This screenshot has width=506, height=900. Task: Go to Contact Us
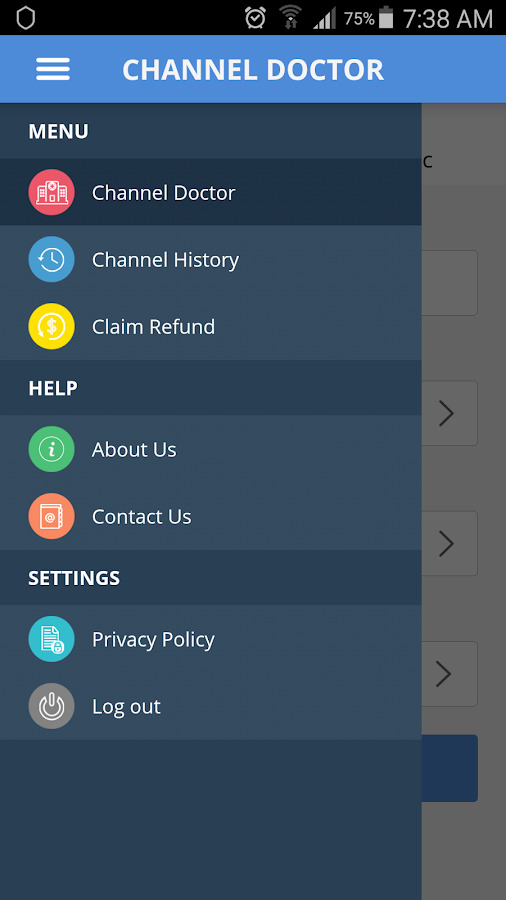211,516
